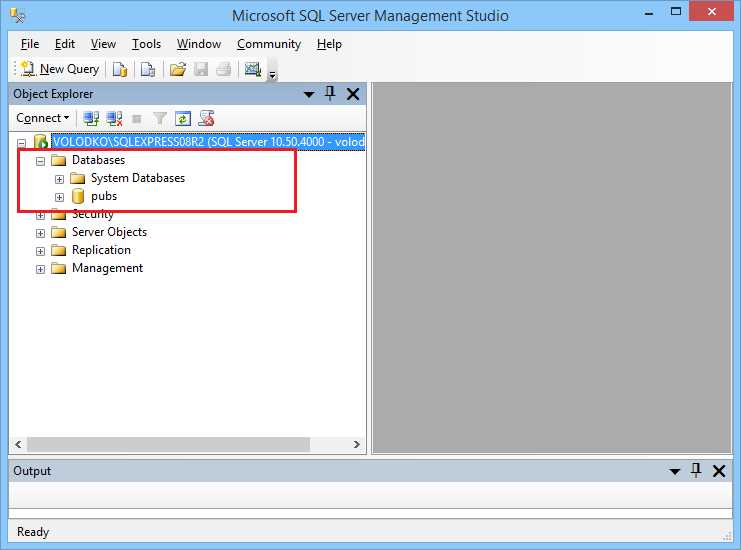Click the Ready status bar text
The width and height of the screenshot is (741, 550).
point(33,532)
